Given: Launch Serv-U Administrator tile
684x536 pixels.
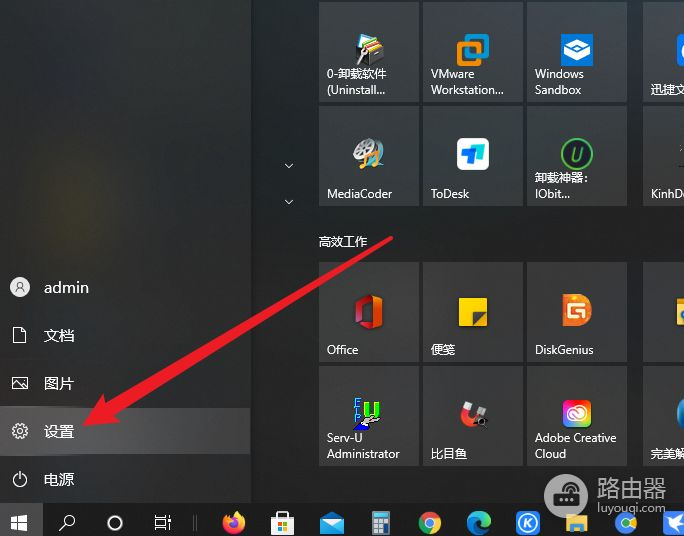Looking at the screenshot, I should pyautogui.click(x=367, y=417).
